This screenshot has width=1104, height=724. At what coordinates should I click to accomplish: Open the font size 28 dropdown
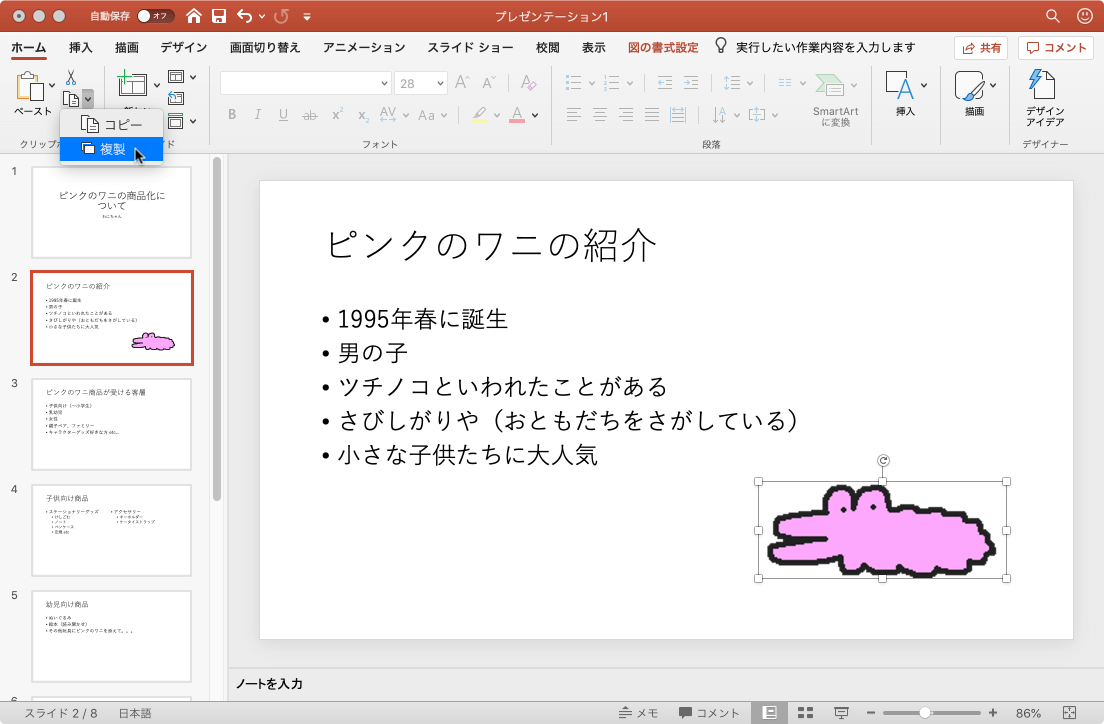coord(438,84)
